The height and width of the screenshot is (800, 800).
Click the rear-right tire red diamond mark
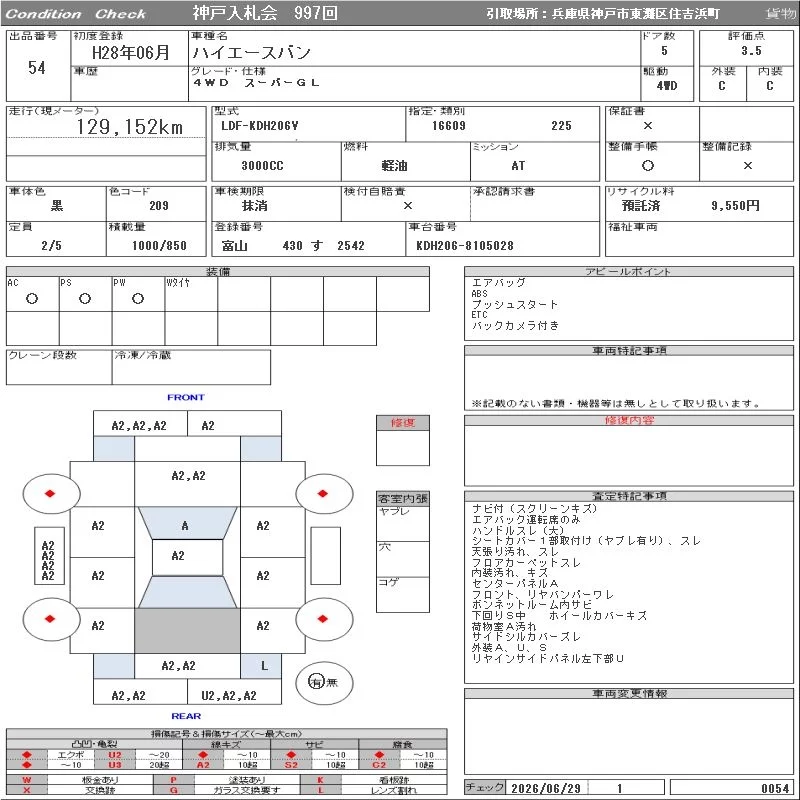tap(322, 619)
